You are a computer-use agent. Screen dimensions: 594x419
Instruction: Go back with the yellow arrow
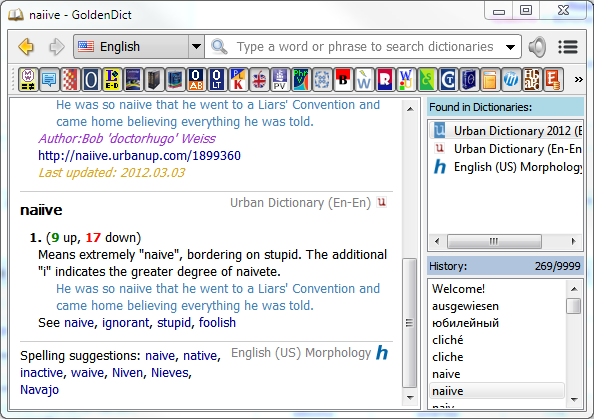coord(26,47)
